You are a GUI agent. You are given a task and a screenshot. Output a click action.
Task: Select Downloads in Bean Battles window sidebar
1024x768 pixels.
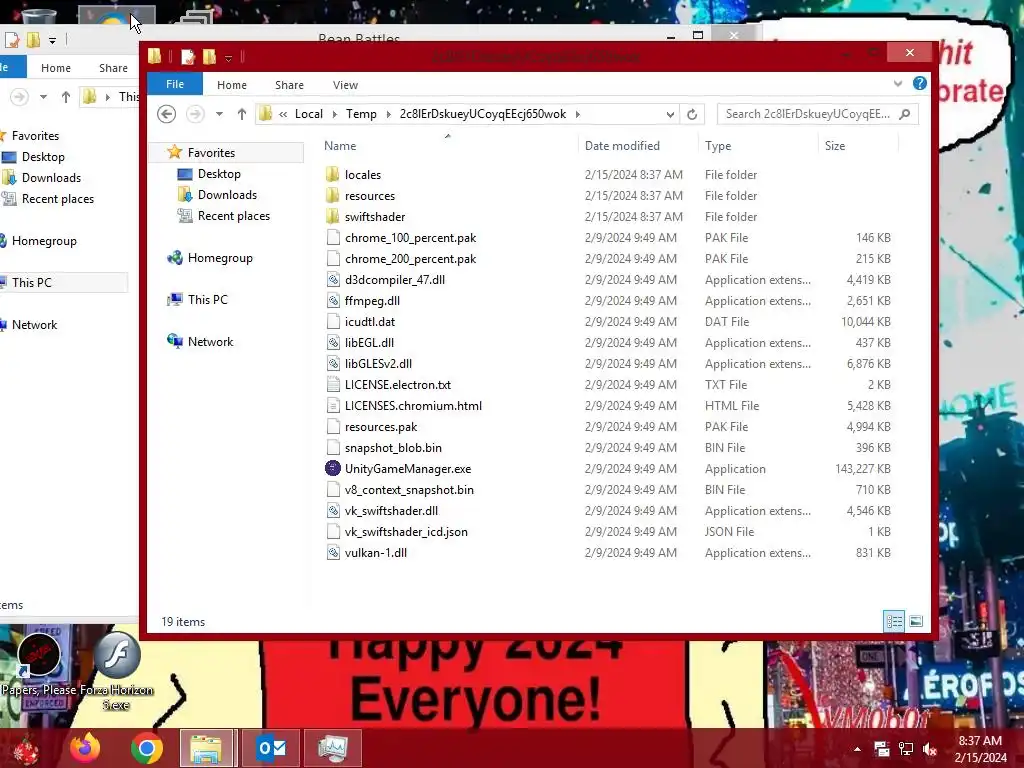point(51,178)
